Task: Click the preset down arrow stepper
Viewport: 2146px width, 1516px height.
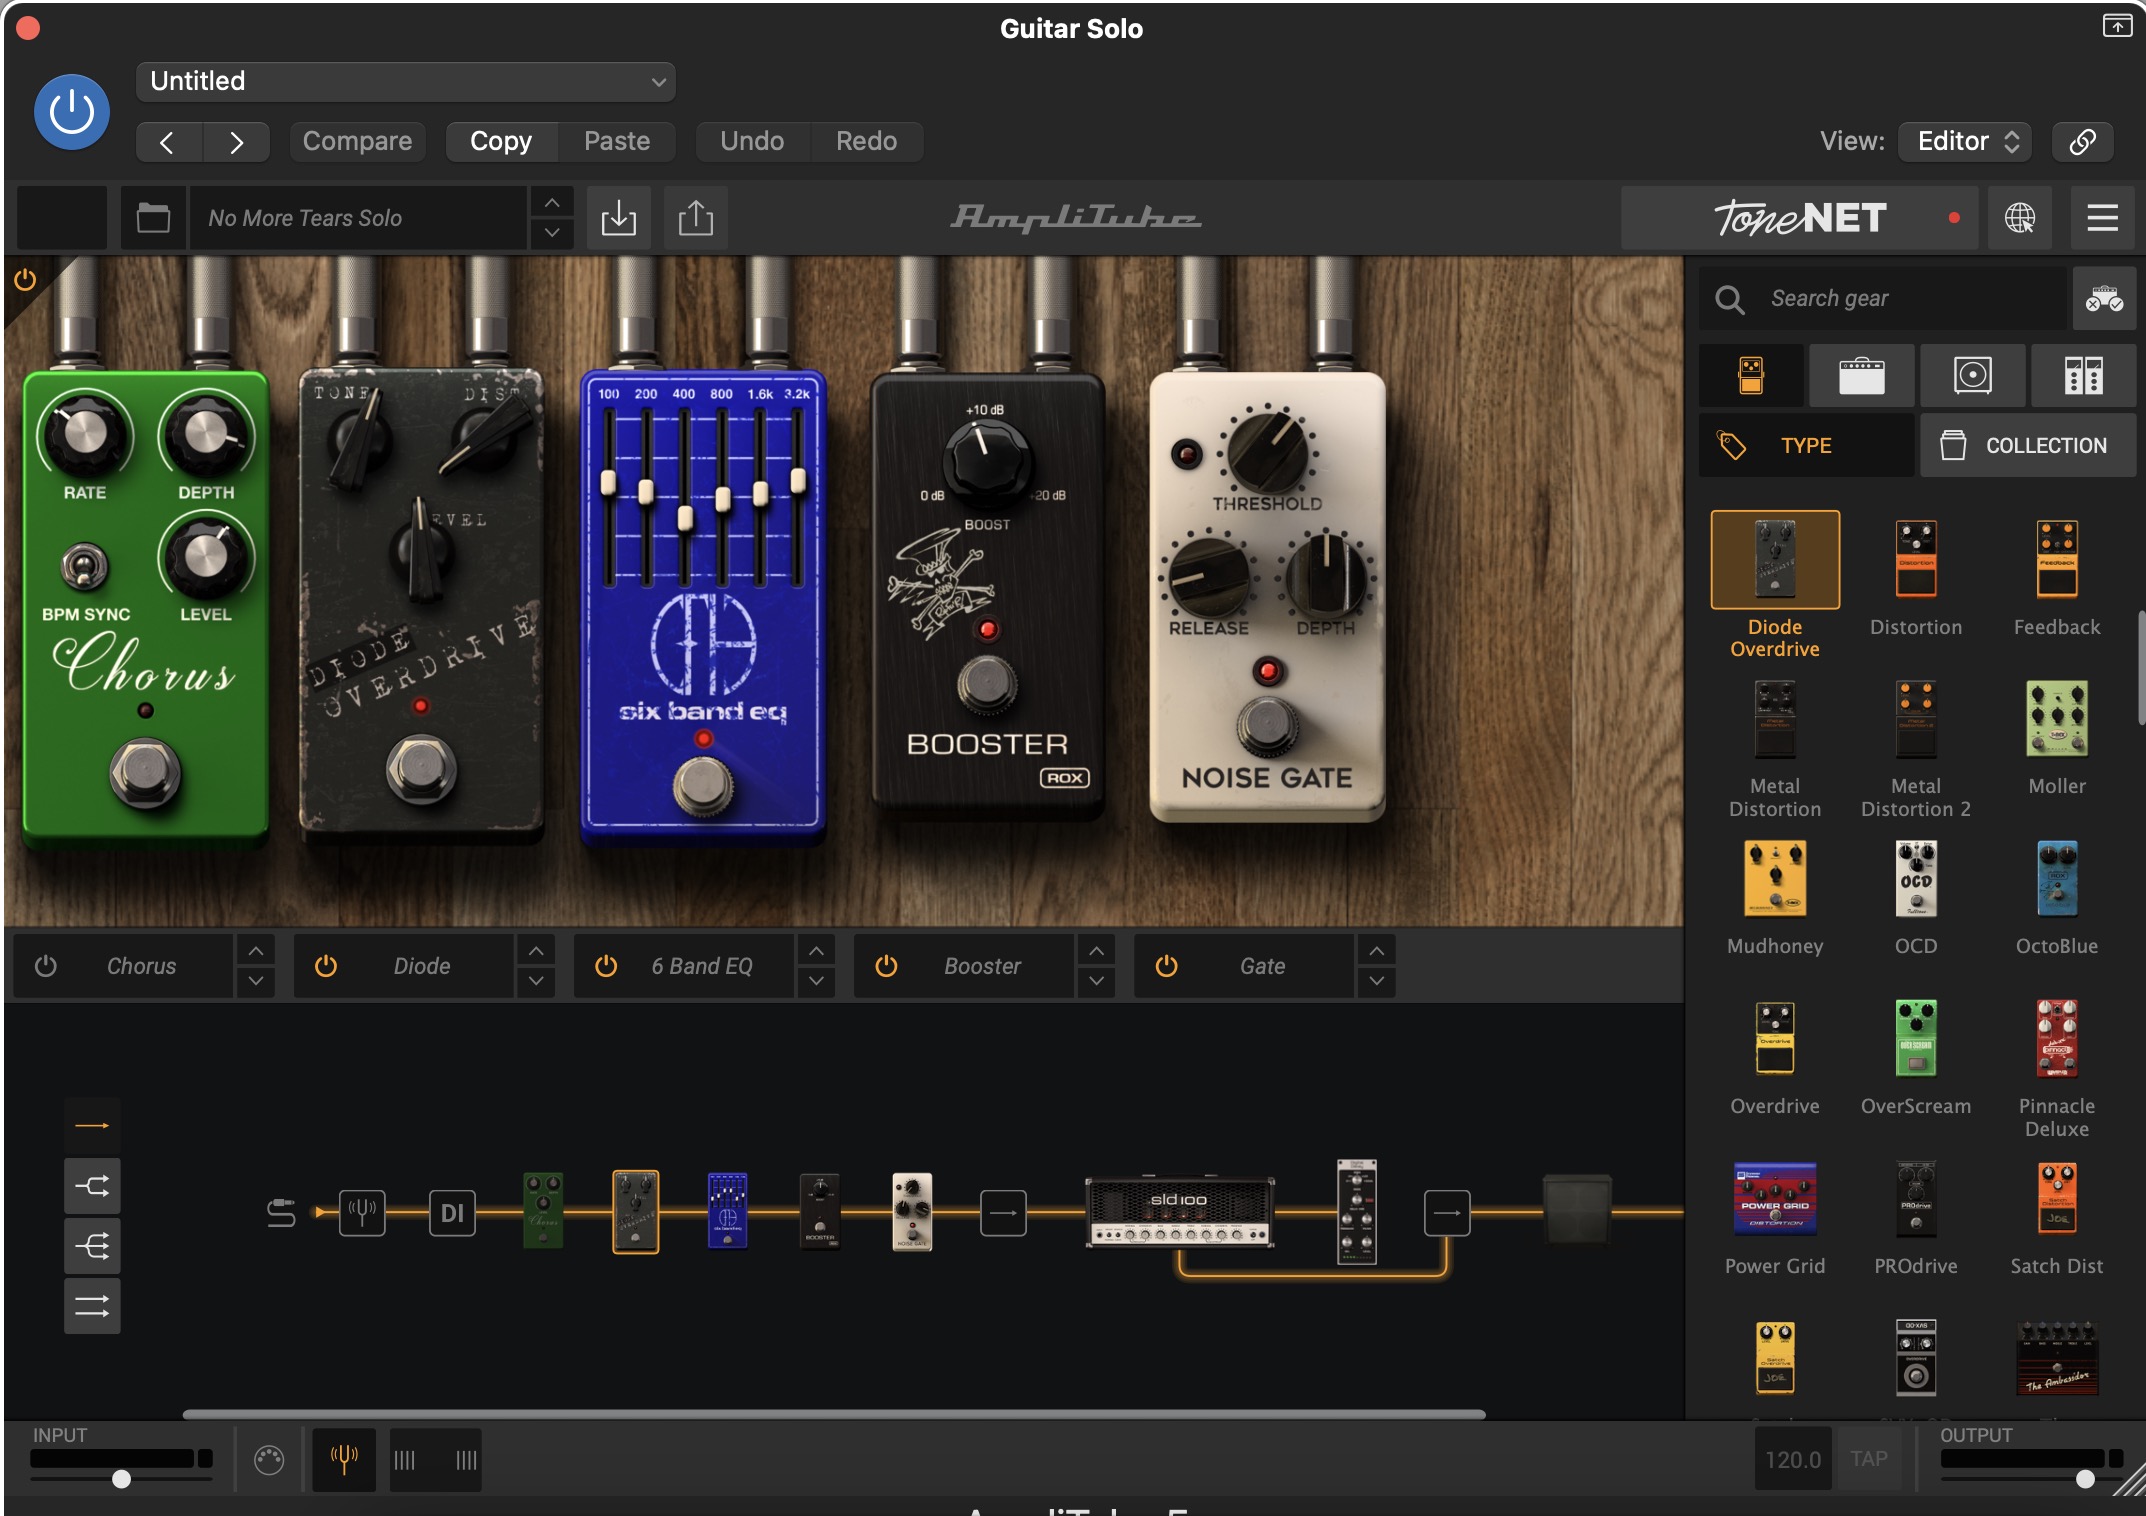Action: click(x=552, y=233)
